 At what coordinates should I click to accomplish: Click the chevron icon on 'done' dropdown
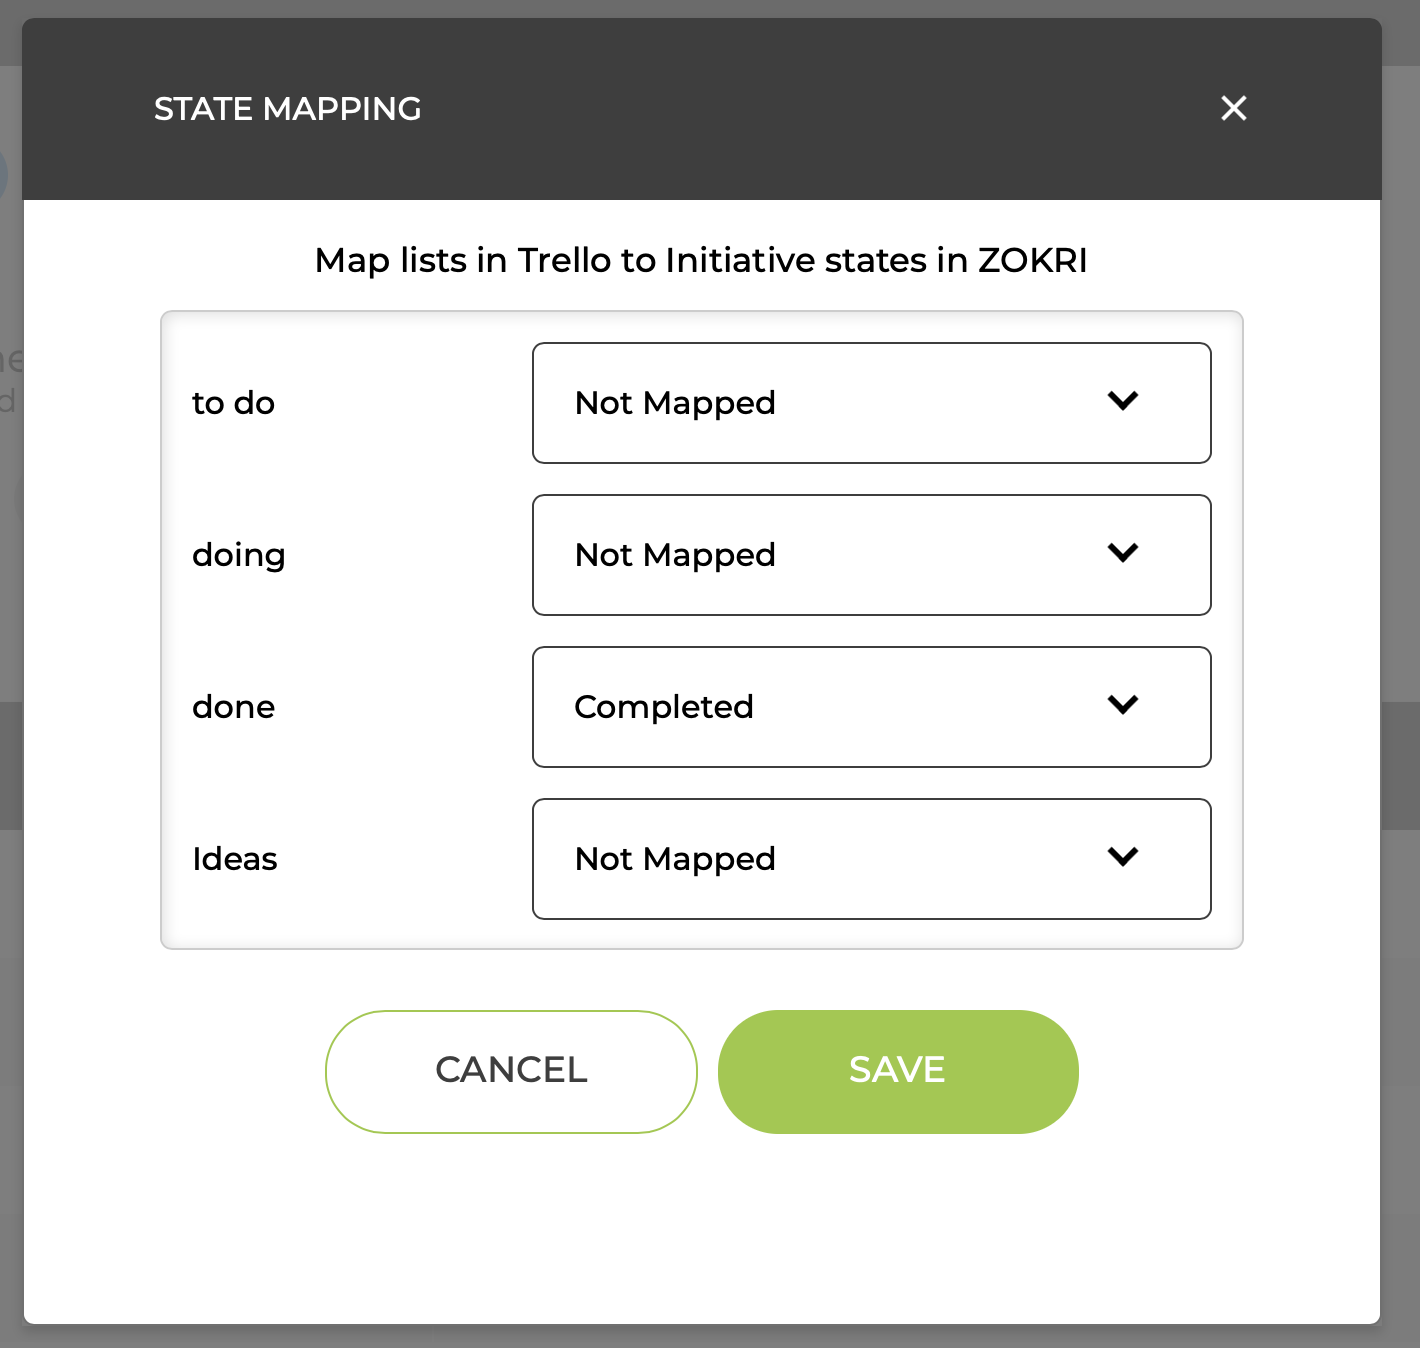pos(1122,706)
